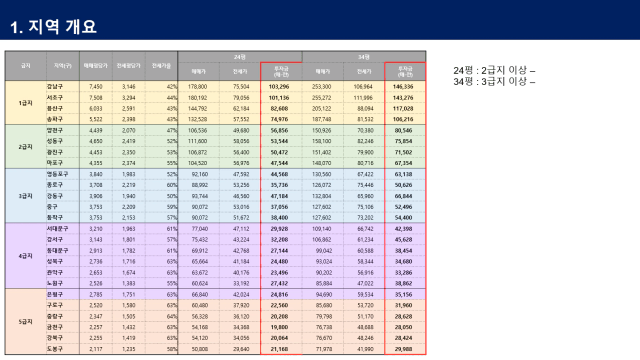Select the '3급지' blue tier cell
Screen dimensions: 640x360
pyautogui.click(x=26, y=196)
